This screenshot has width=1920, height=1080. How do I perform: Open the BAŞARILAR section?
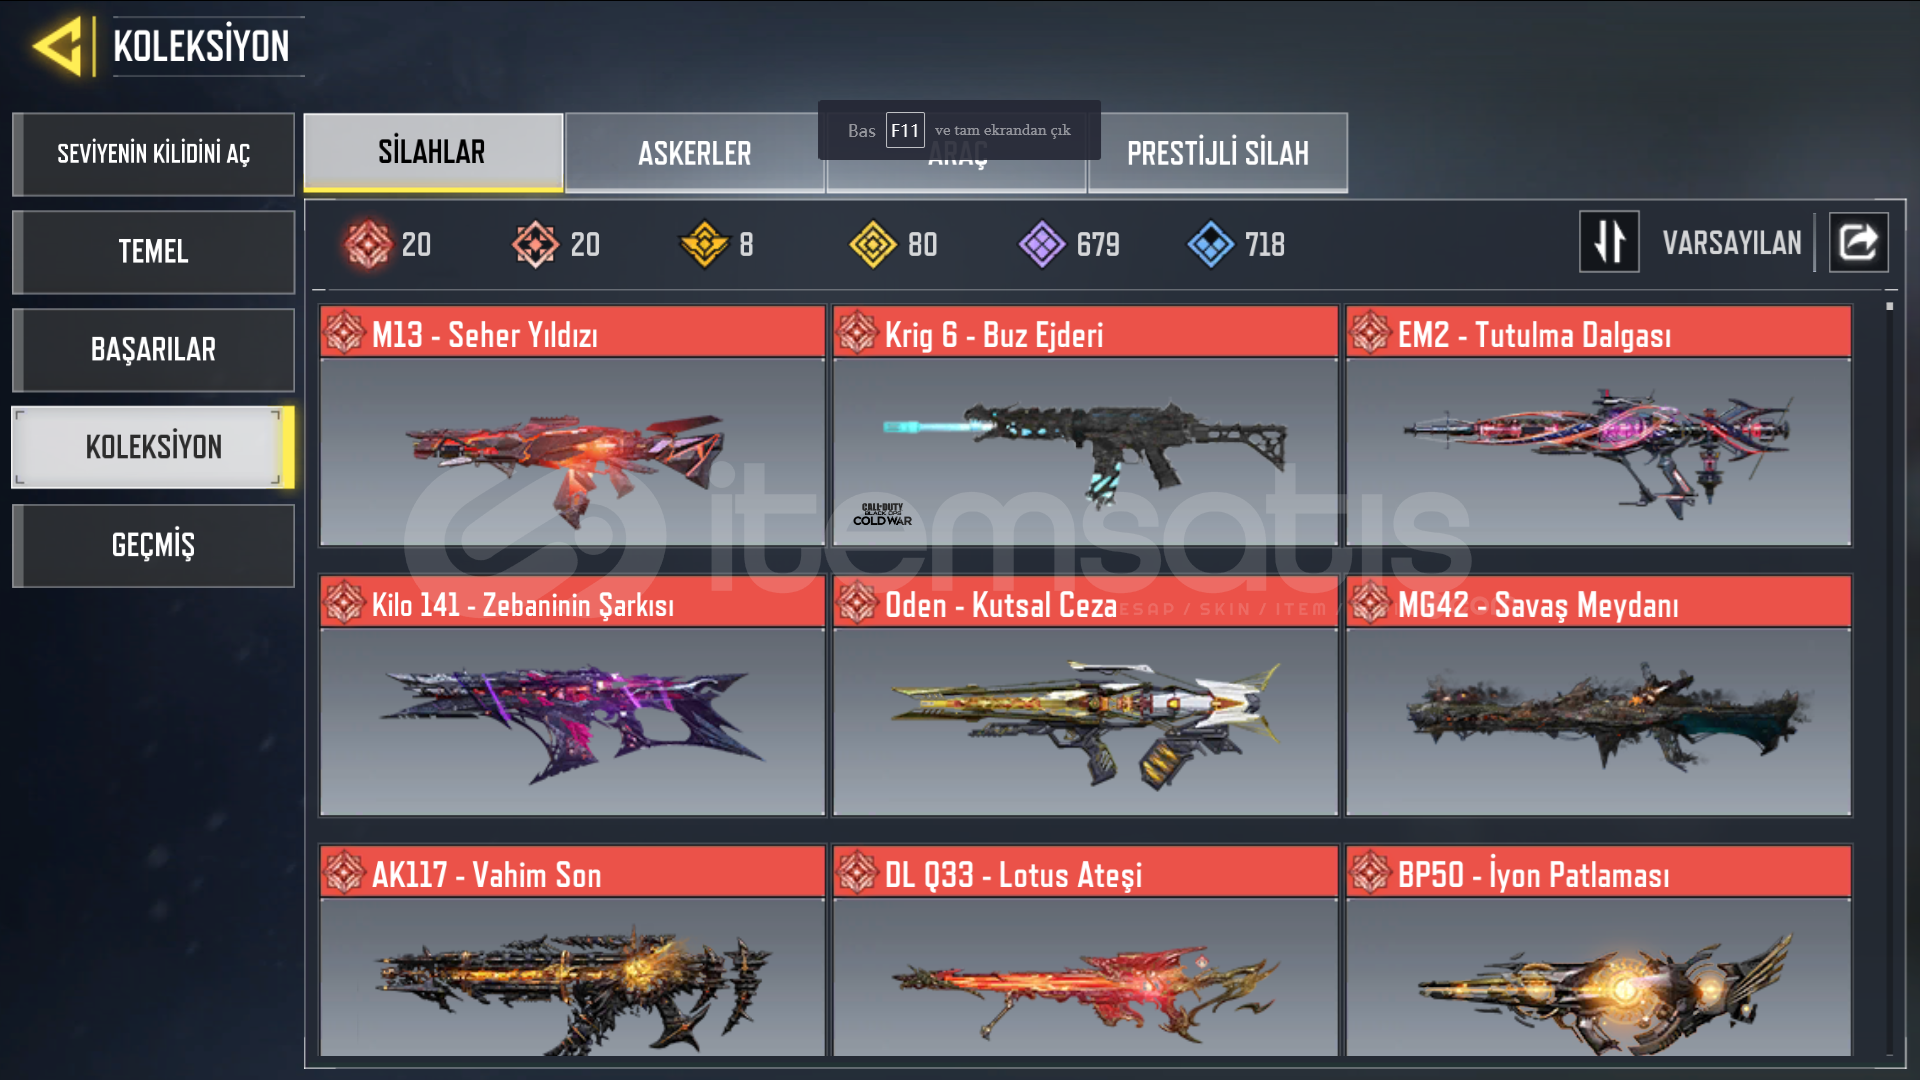tap(153, 350)
